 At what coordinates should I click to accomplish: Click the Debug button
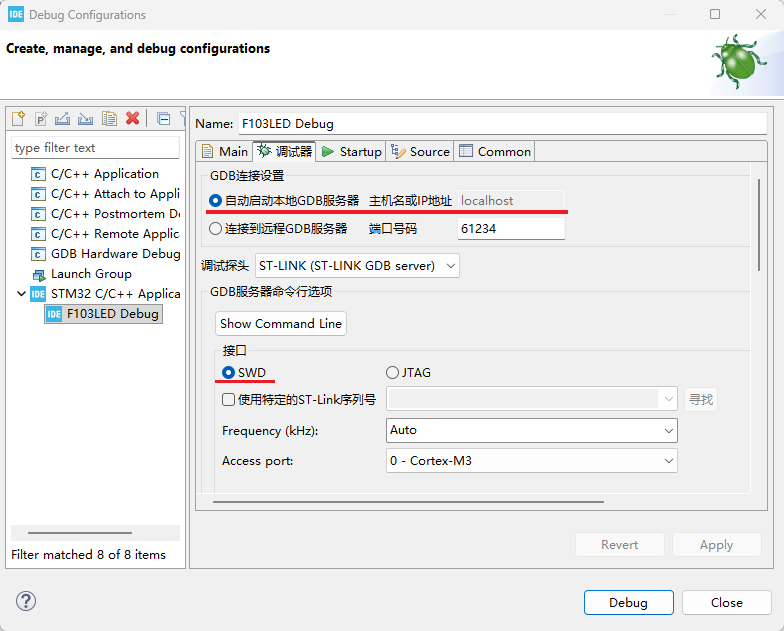[x=628, y=603]
